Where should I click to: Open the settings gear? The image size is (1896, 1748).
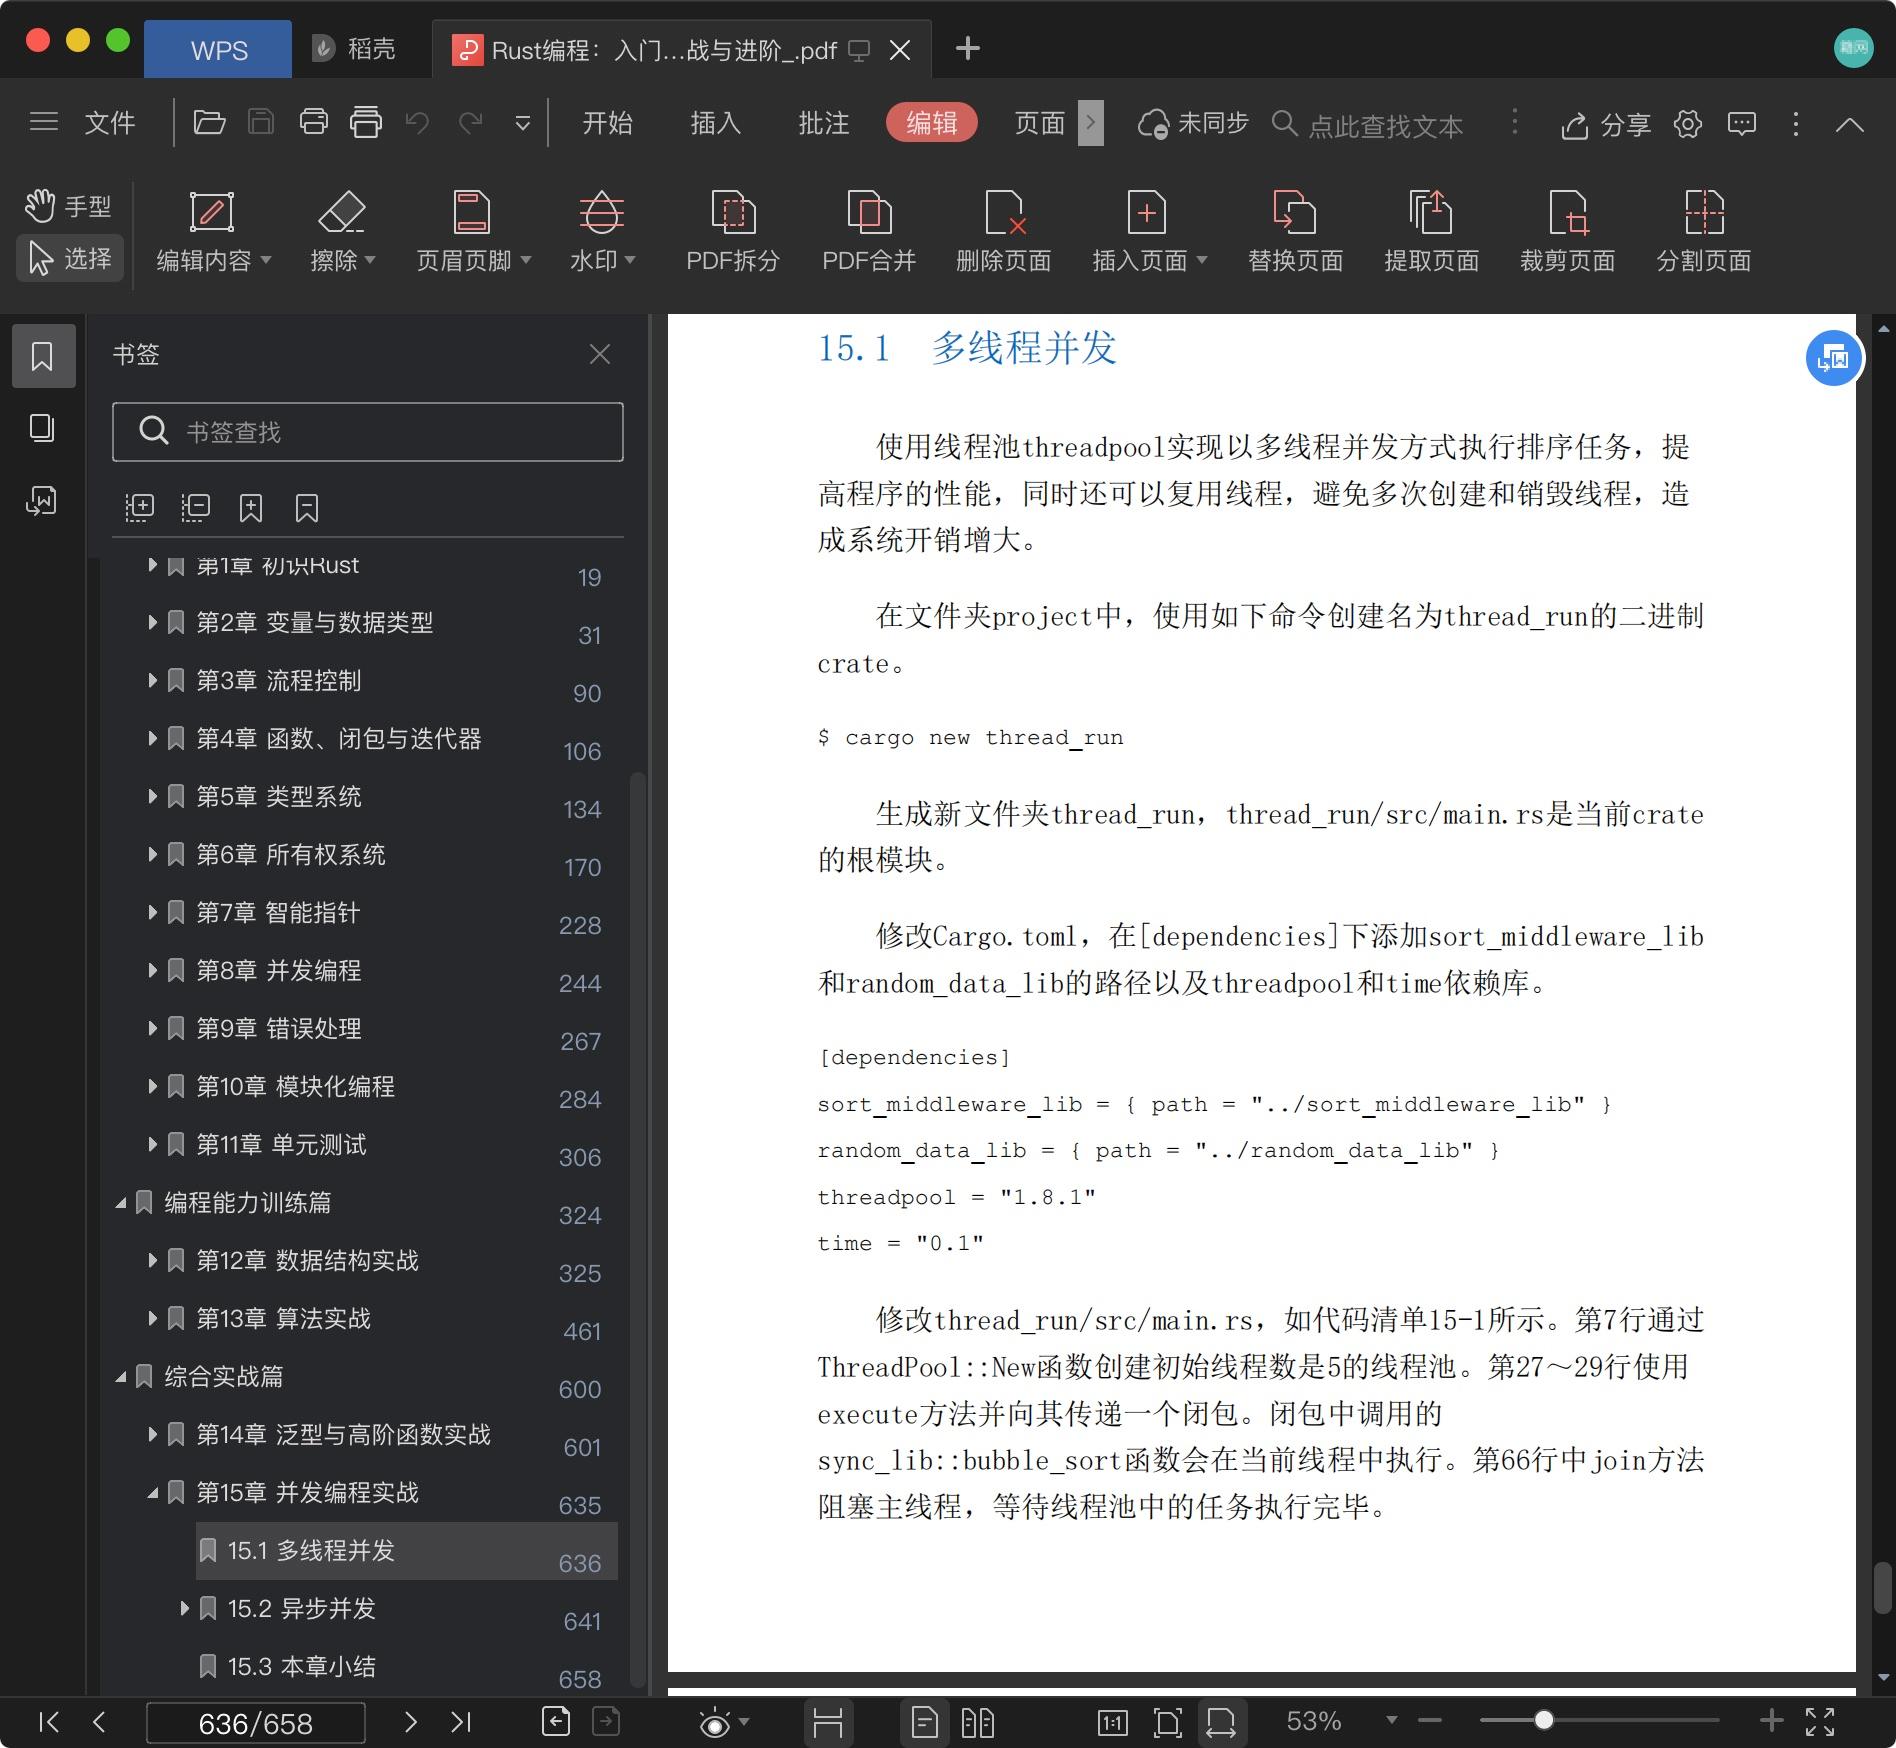(1688, 123)
